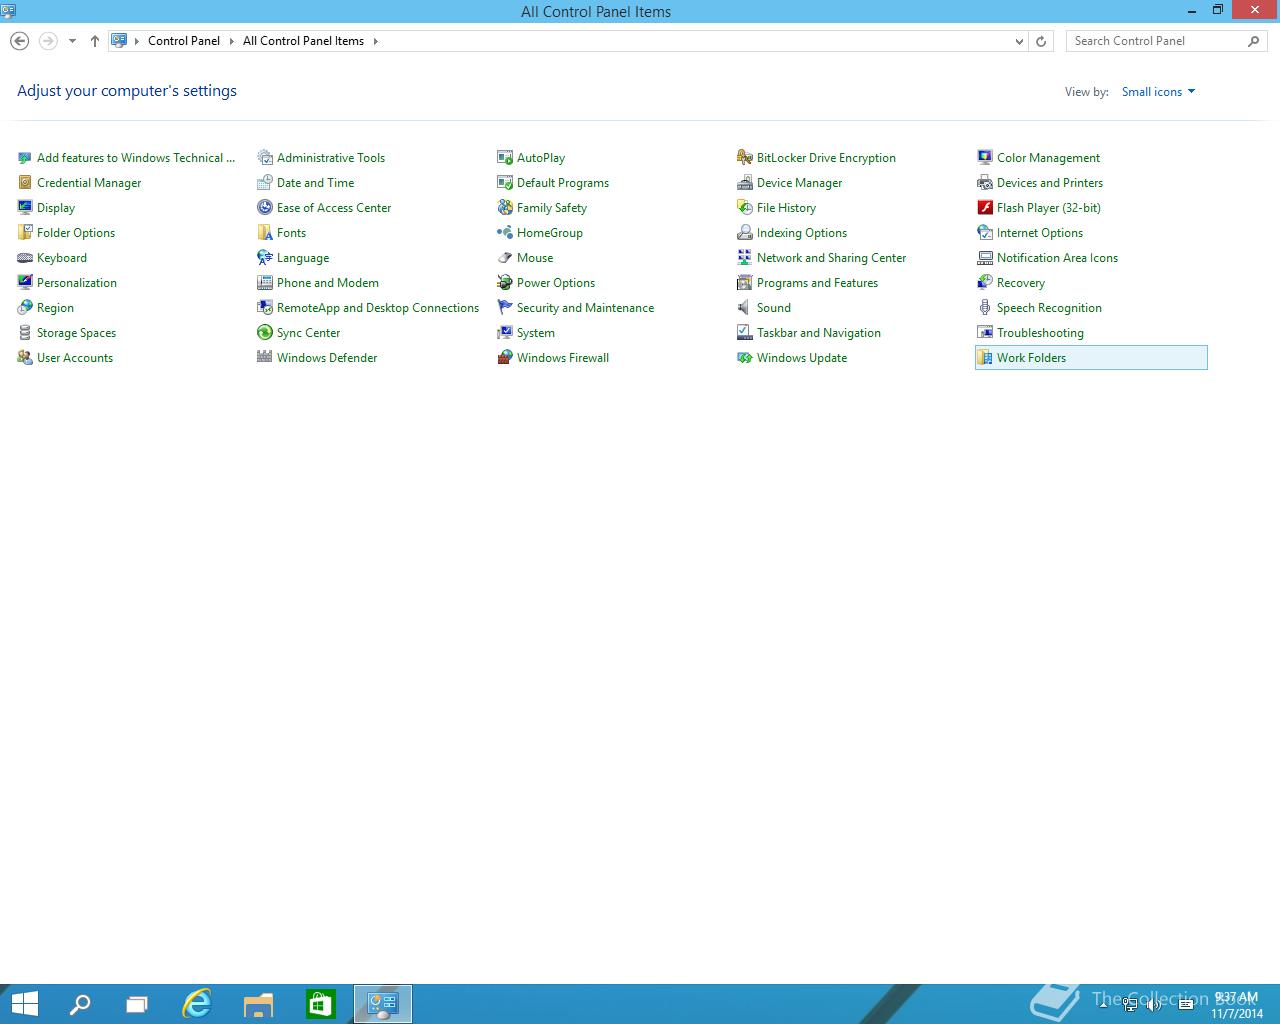The width and height of the screenshot is (1280, 1024).
Task: Open the recent locations arrow dropdown
Action: [x=72, y=41]
